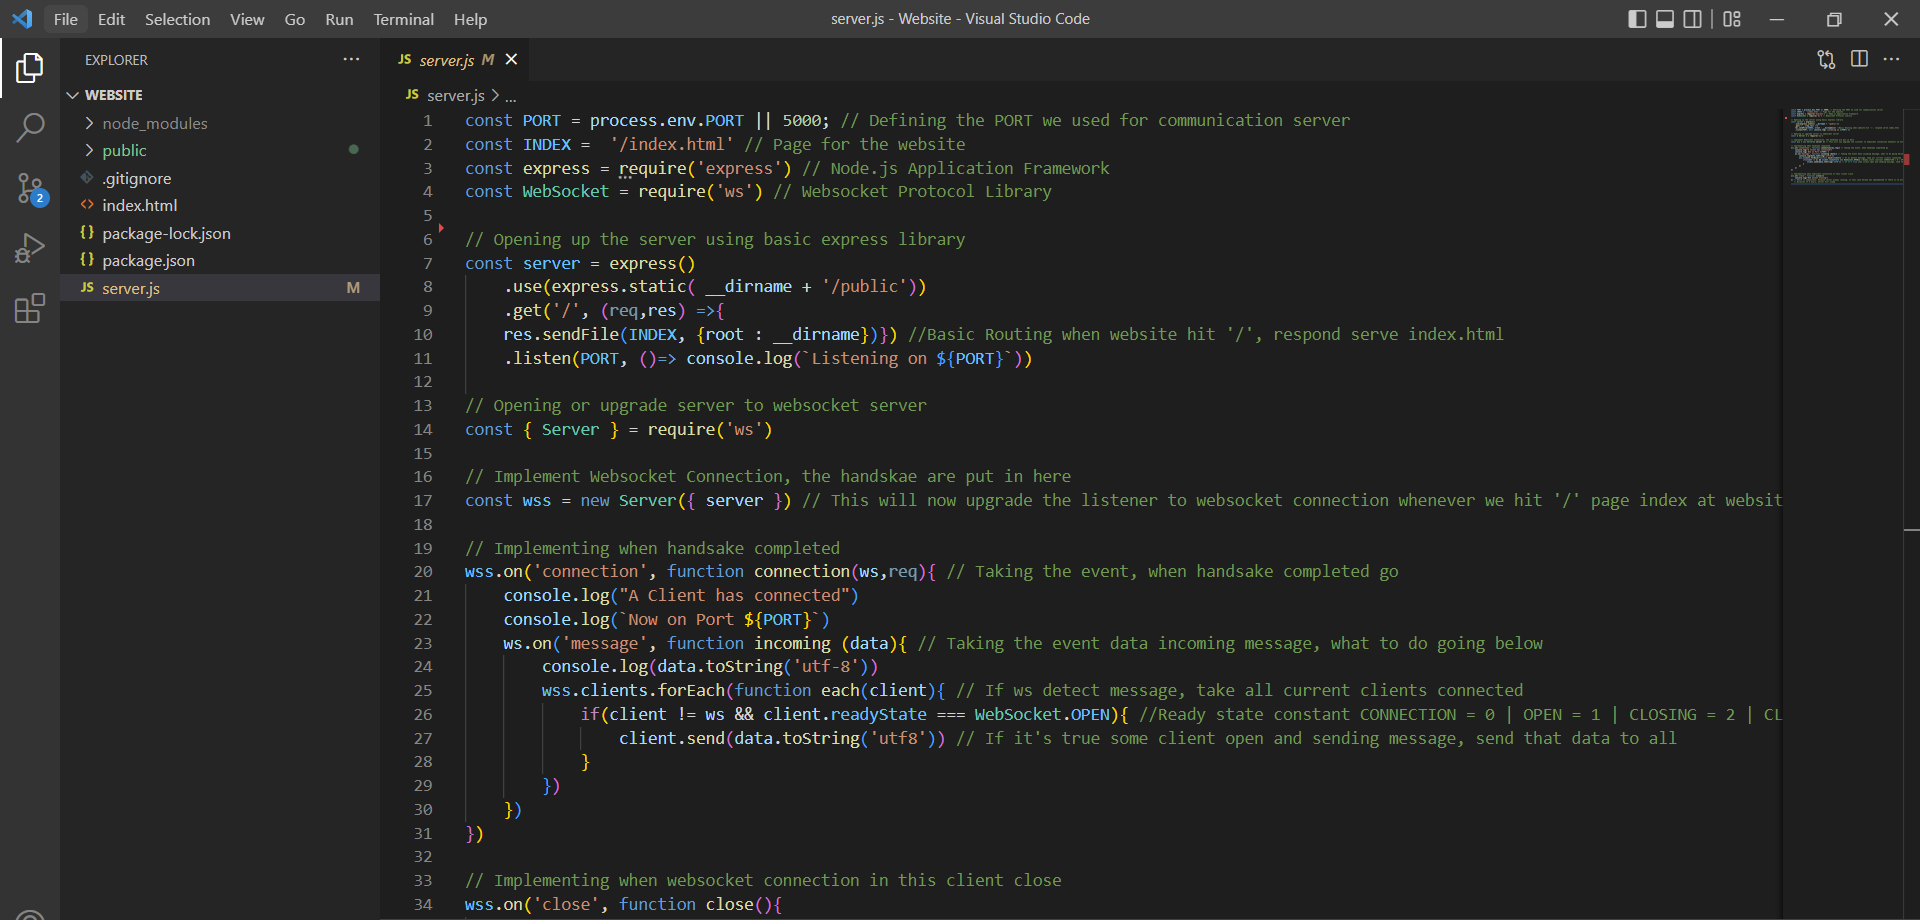Expand the node_modules folder
Viewport: 1920px width, 920px height.
[x=220, y=123]
